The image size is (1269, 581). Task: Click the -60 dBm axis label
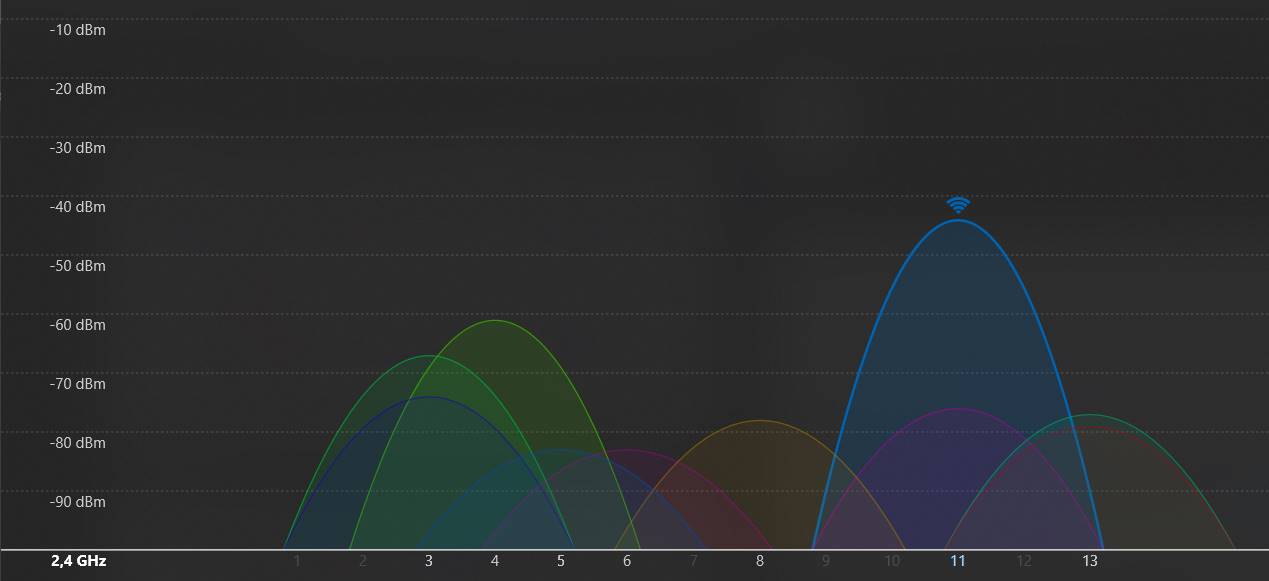tap(77, 325)
